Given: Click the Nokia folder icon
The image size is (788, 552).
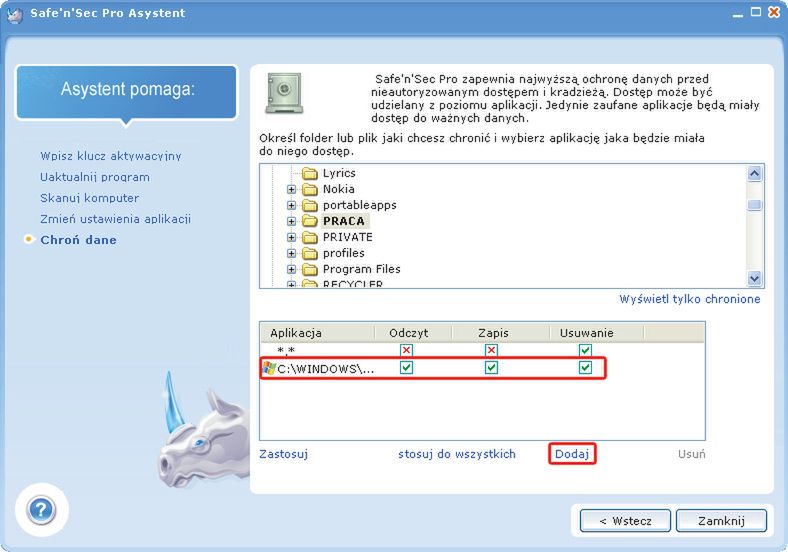Looking at the screenshot, I should (310, 190).
